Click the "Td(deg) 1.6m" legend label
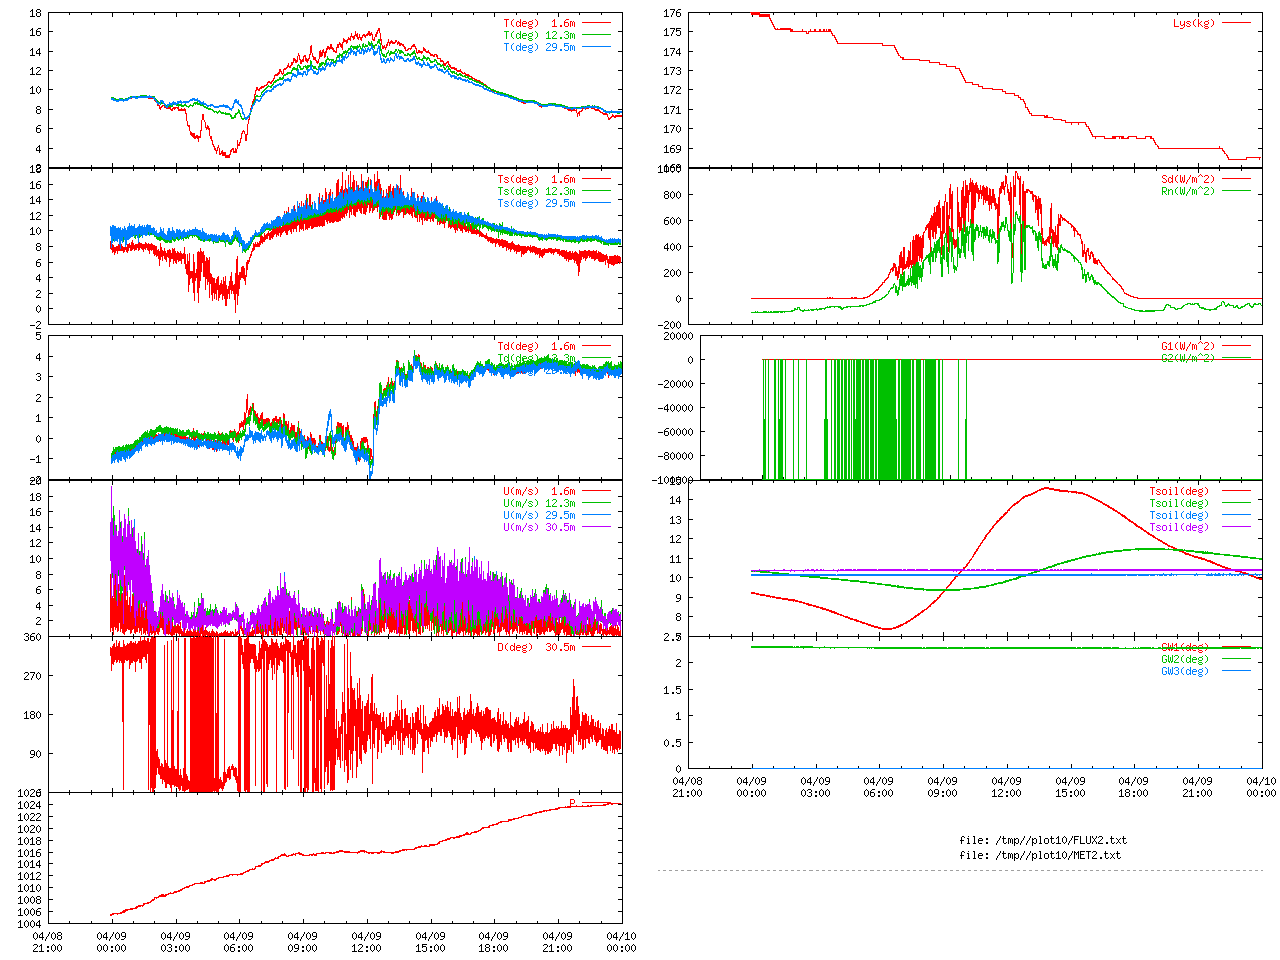1280x960 pixels. [536, 347]
